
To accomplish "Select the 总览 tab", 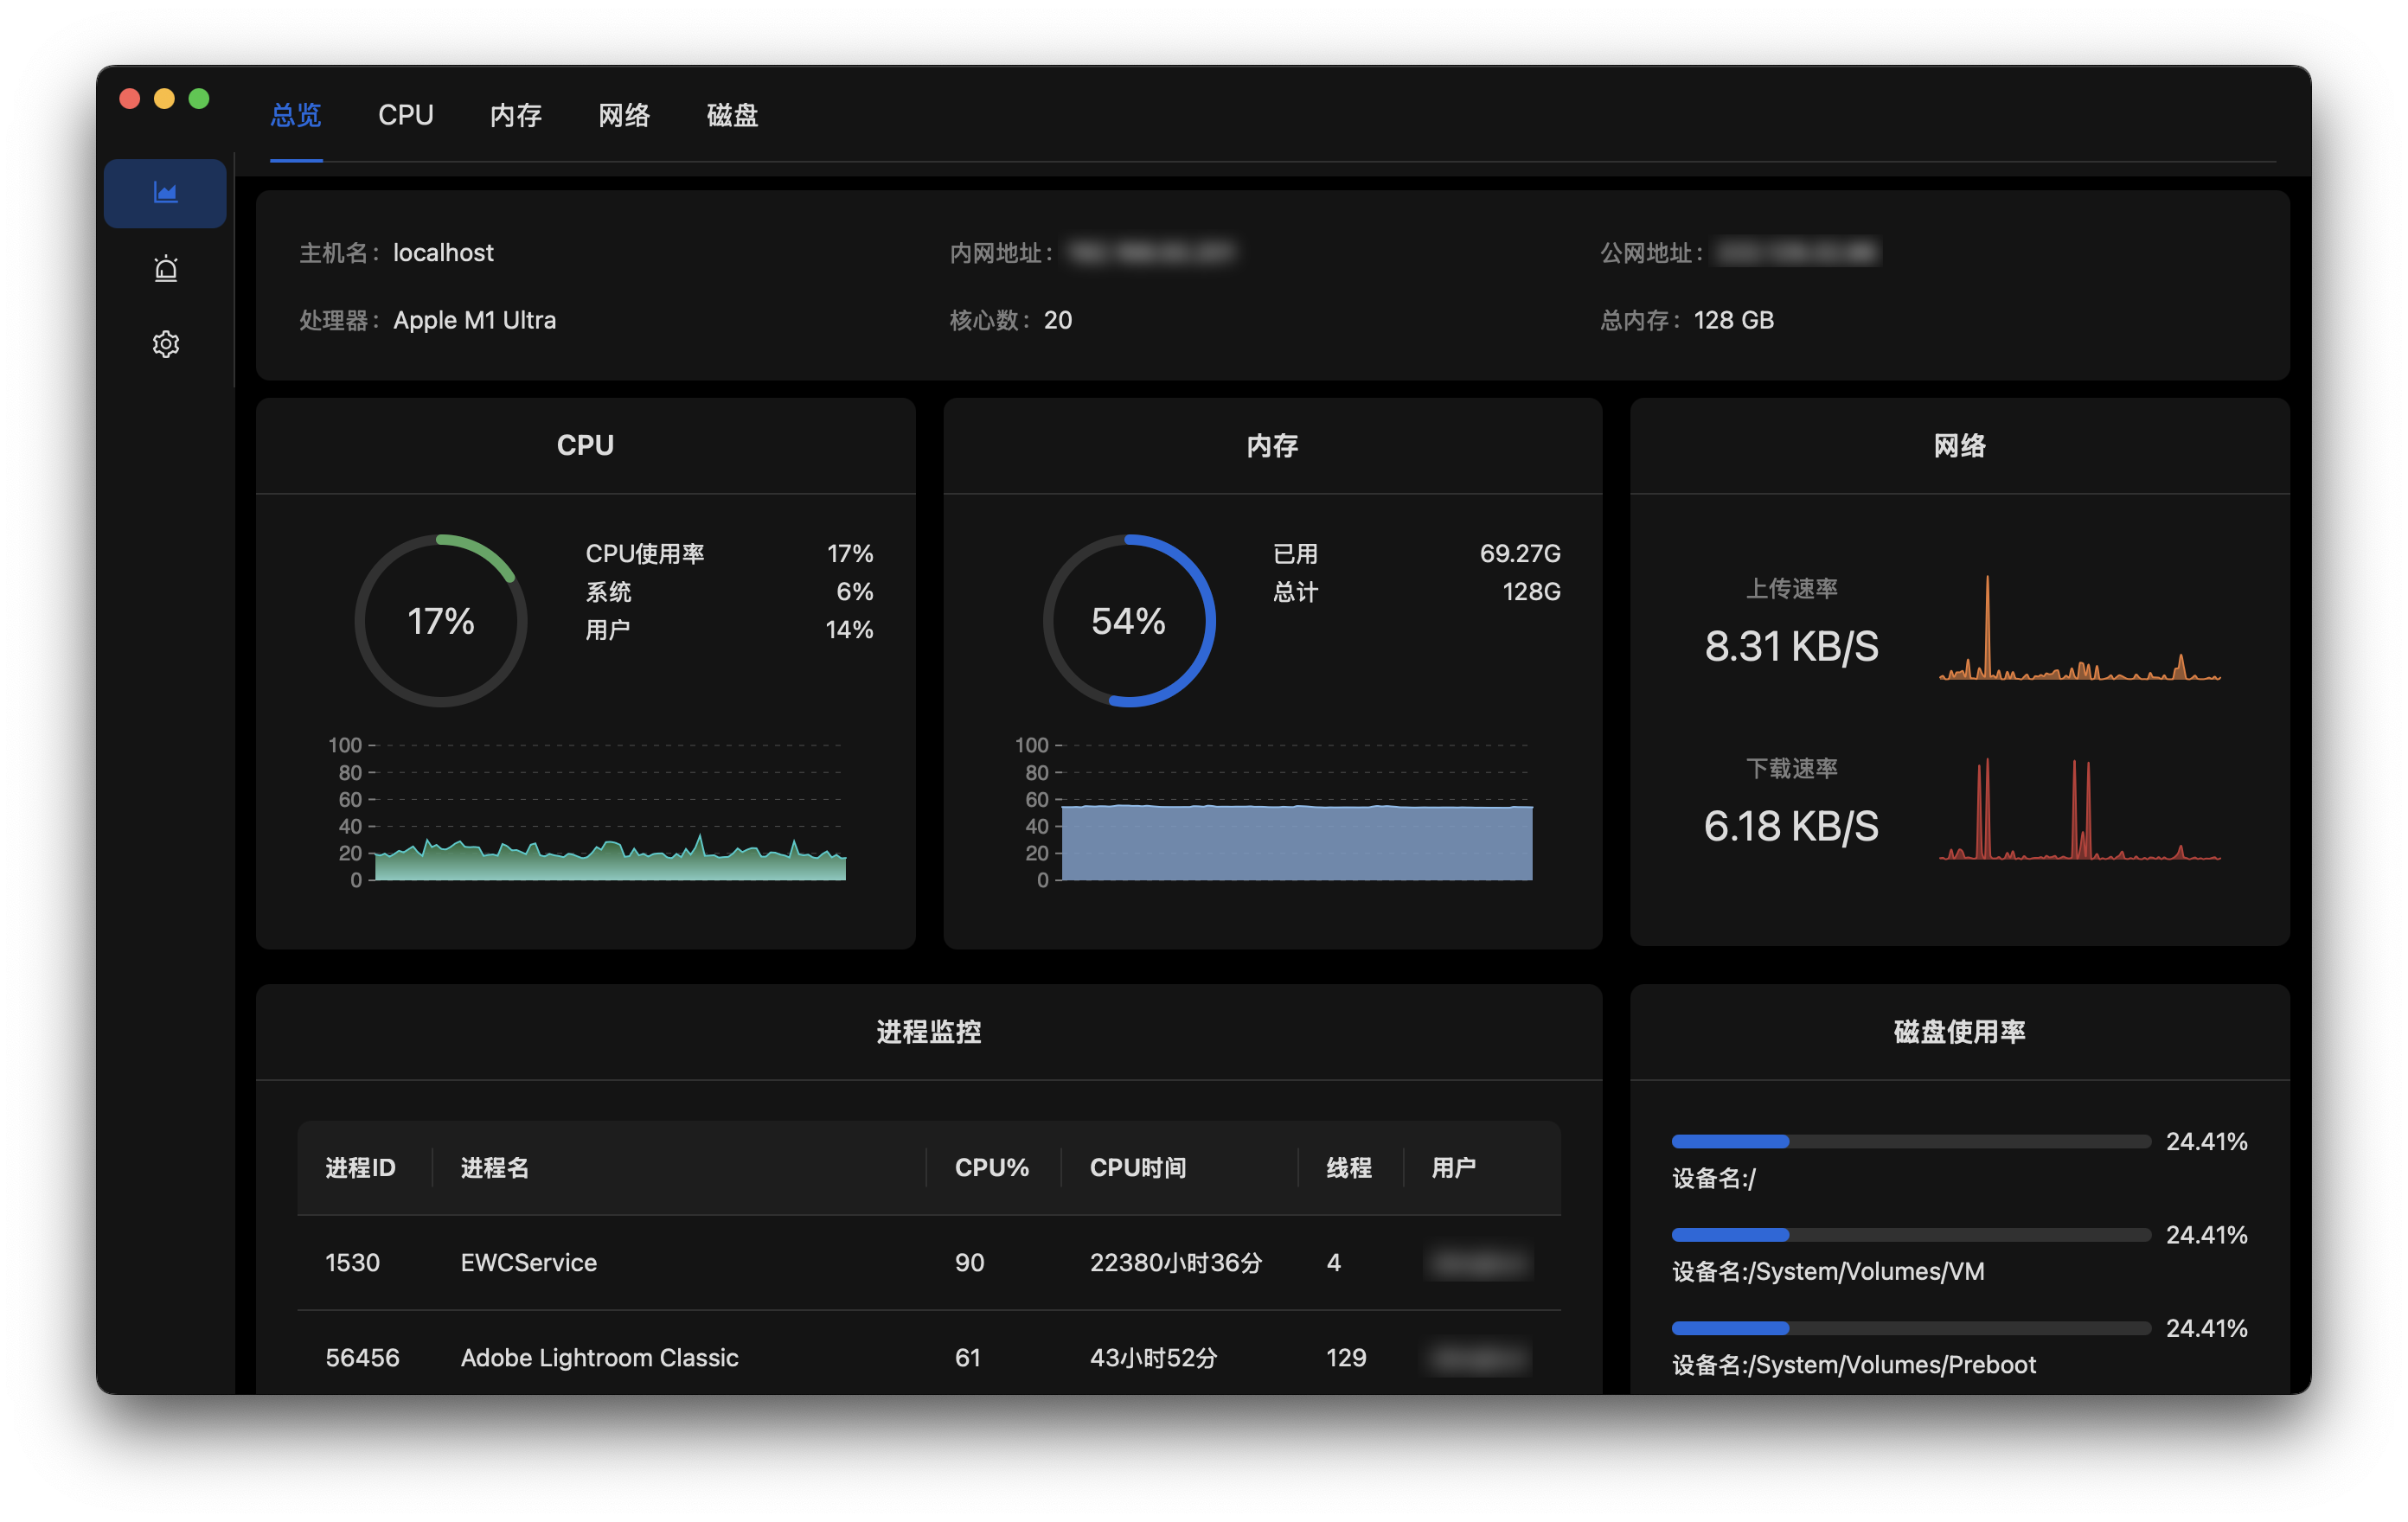I will (x=296, y=115).
